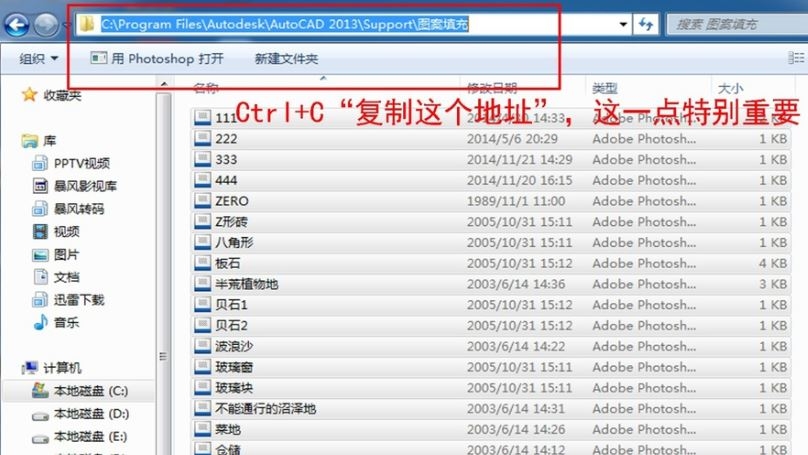The image size is (808, 455).
Task: Sort by the 大小 column header
Action: click(x=731, y=88)
